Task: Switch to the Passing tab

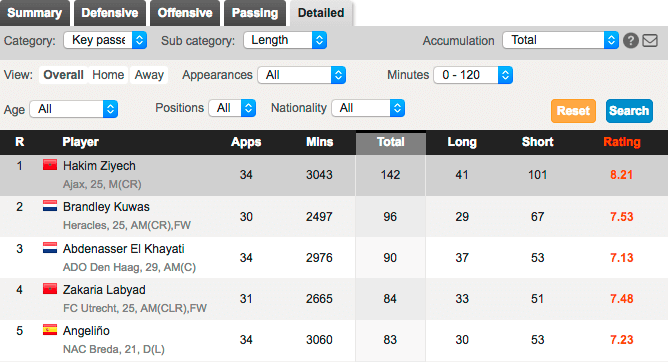Action: [x=255, y=13]
